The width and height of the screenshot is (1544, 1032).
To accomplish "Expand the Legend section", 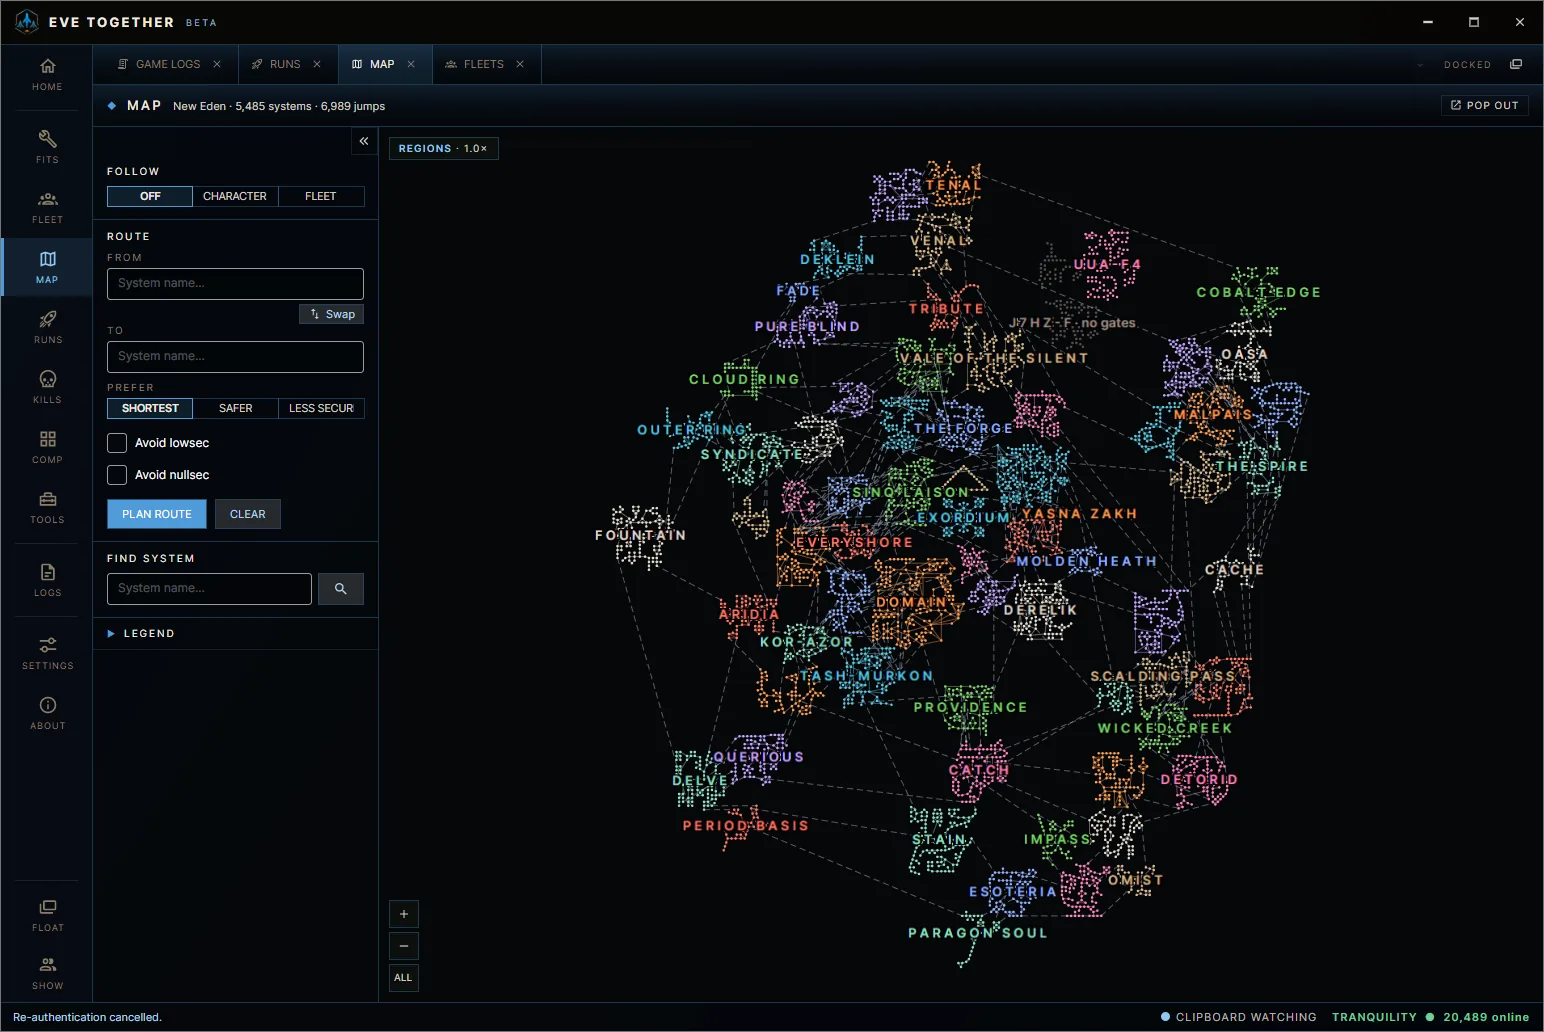I will coord(141,634).
